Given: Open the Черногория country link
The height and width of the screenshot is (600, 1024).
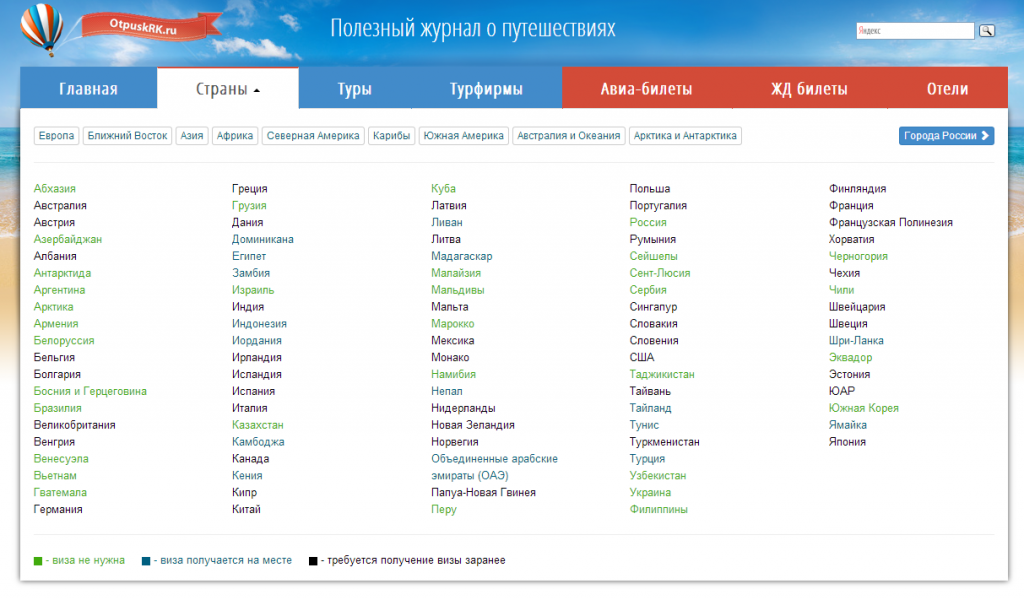Looking at the screenshot, I should [858, 257].
